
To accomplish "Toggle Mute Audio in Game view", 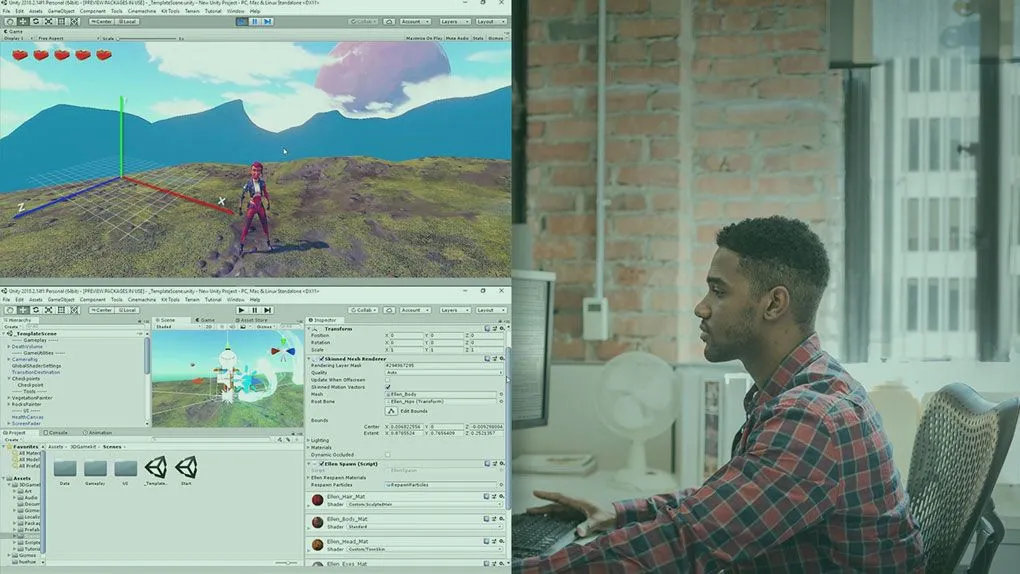I will (457, 38).
